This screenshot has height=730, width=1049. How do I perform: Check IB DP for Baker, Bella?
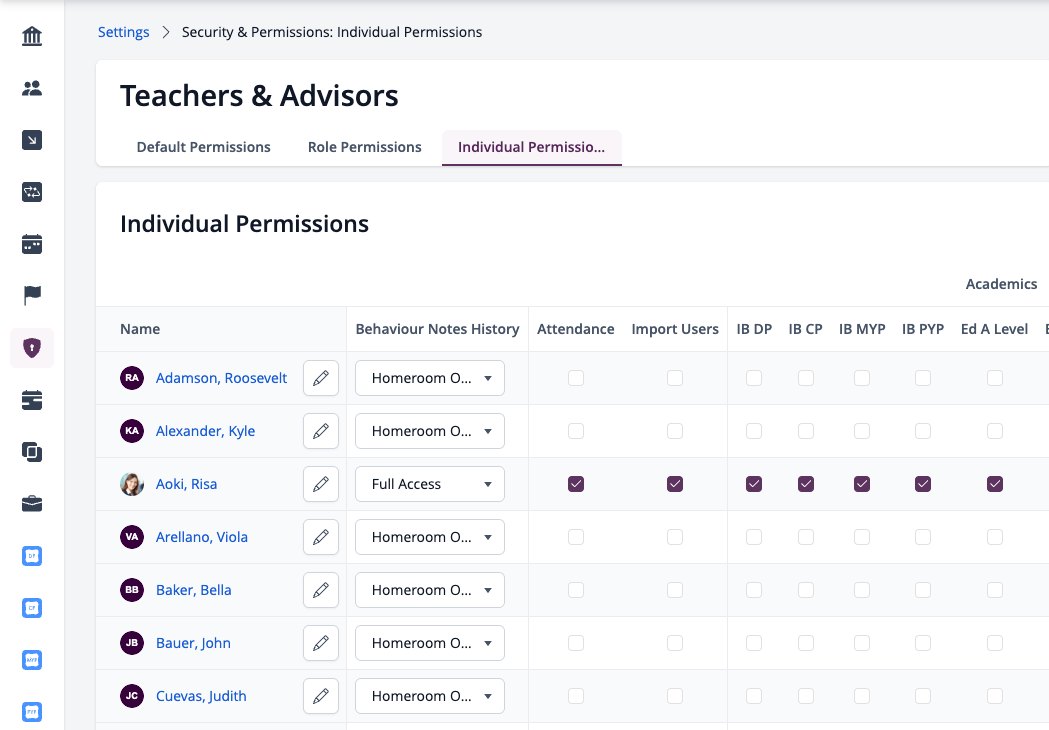tap(754, 589)
